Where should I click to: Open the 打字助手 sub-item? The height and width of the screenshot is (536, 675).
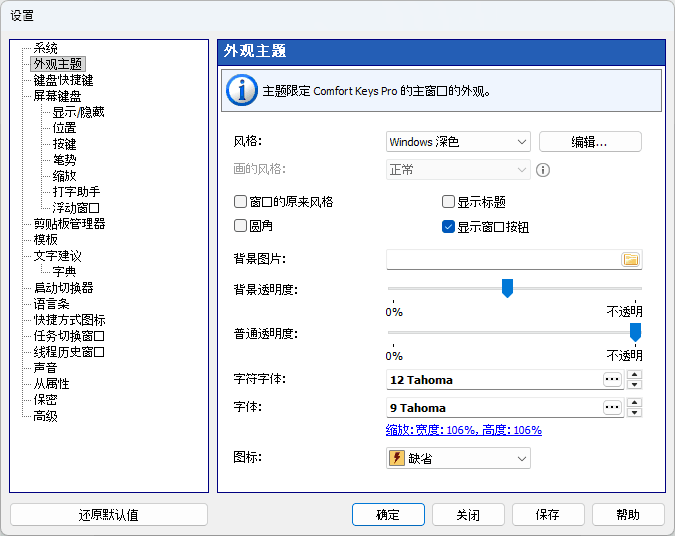(x=76, y=192)
